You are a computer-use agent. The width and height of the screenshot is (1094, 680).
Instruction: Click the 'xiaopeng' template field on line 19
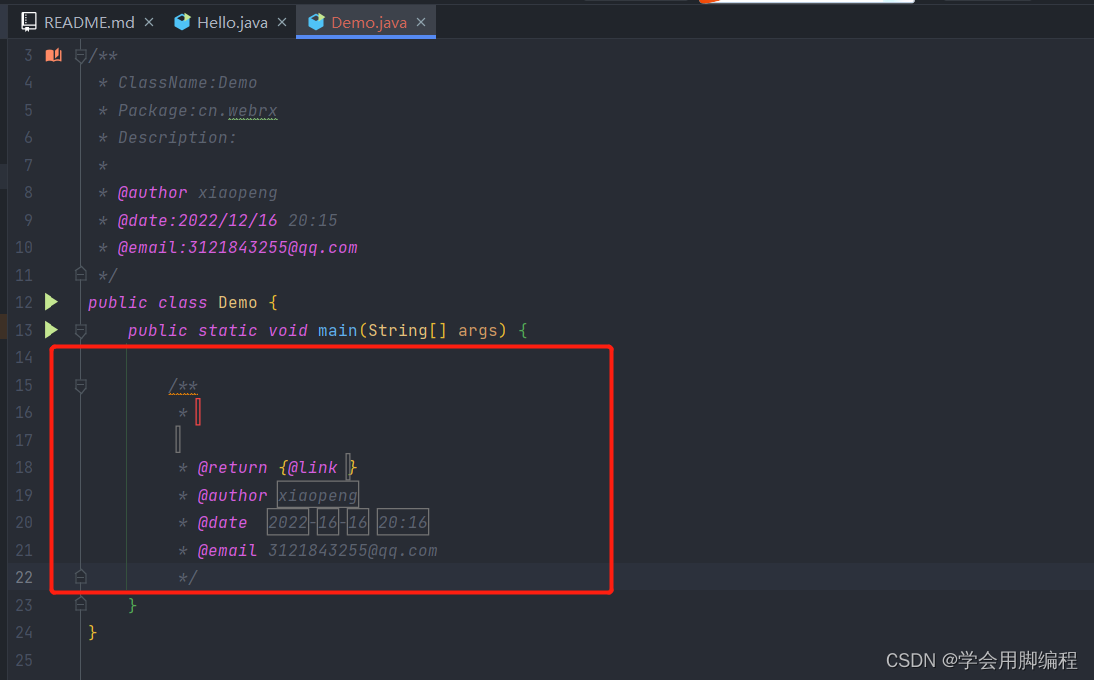point(317,495)
